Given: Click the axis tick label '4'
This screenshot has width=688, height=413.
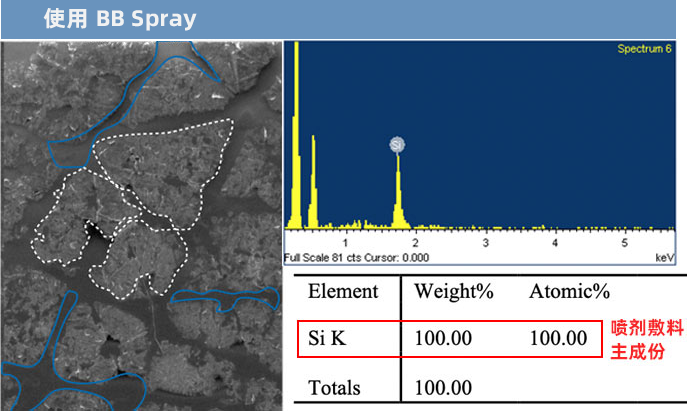Looking at the screenshot, I should [555, 243].
